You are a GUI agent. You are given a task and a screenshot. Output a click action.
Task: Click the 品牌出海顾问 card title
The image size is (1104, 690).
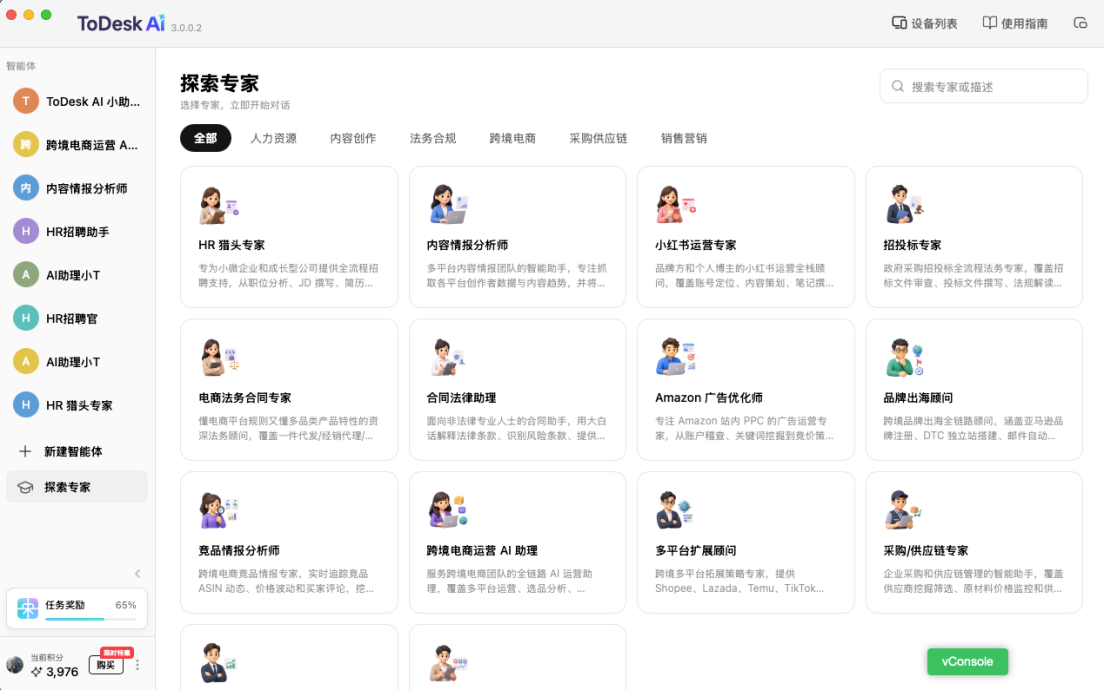[x=918, y=398]
